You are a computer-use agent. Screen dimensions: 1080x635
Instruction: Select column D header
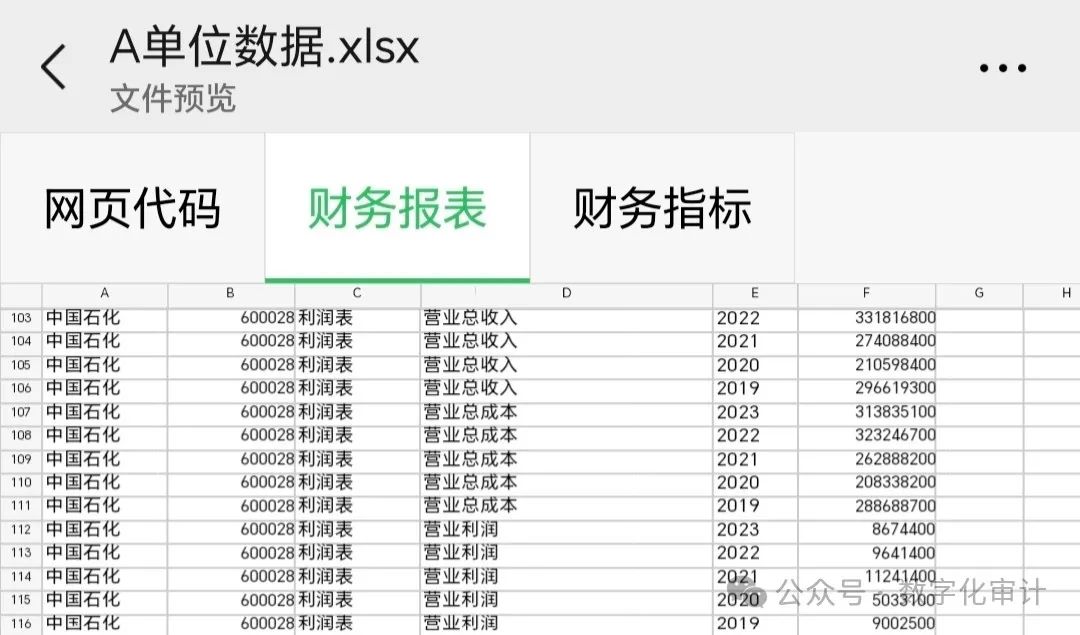click(566, 293)
